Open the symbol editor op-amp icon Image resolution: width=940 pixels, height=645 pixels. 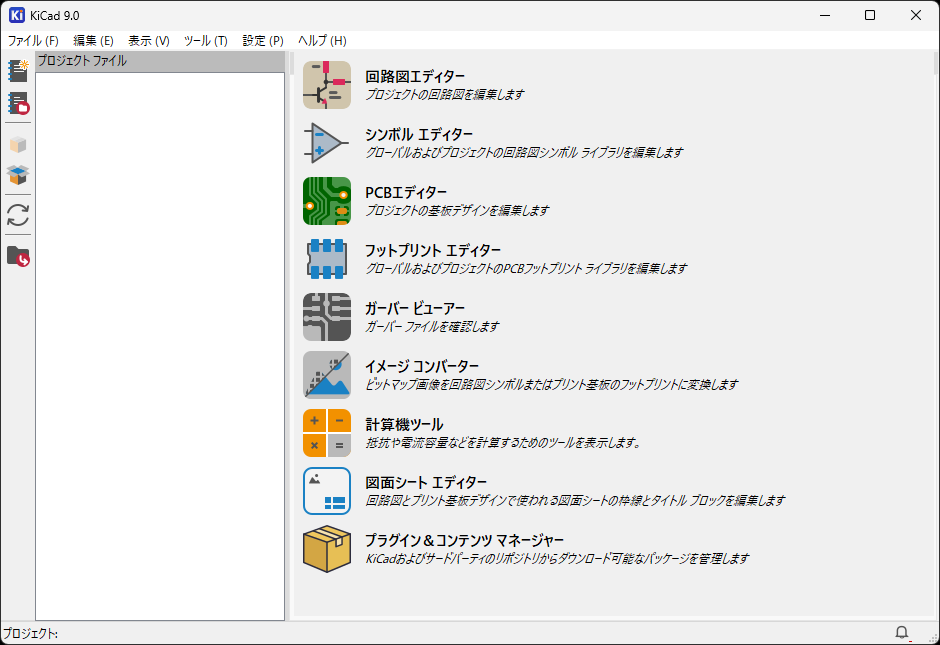pos(327,143)
